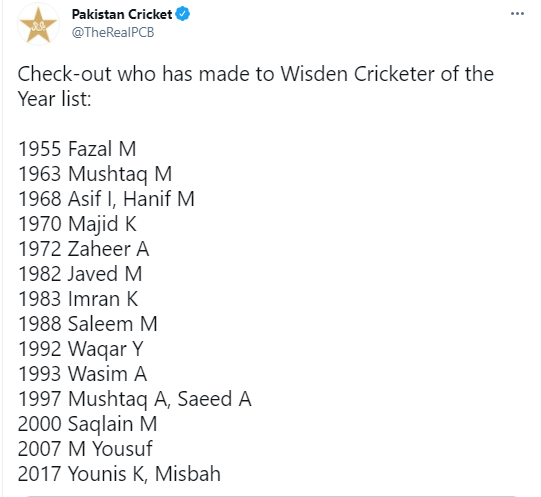The width and height of the screenshot is (541, 497).
Task: Open the @TheRealPCB handle link
Action: tap(113, 32)
